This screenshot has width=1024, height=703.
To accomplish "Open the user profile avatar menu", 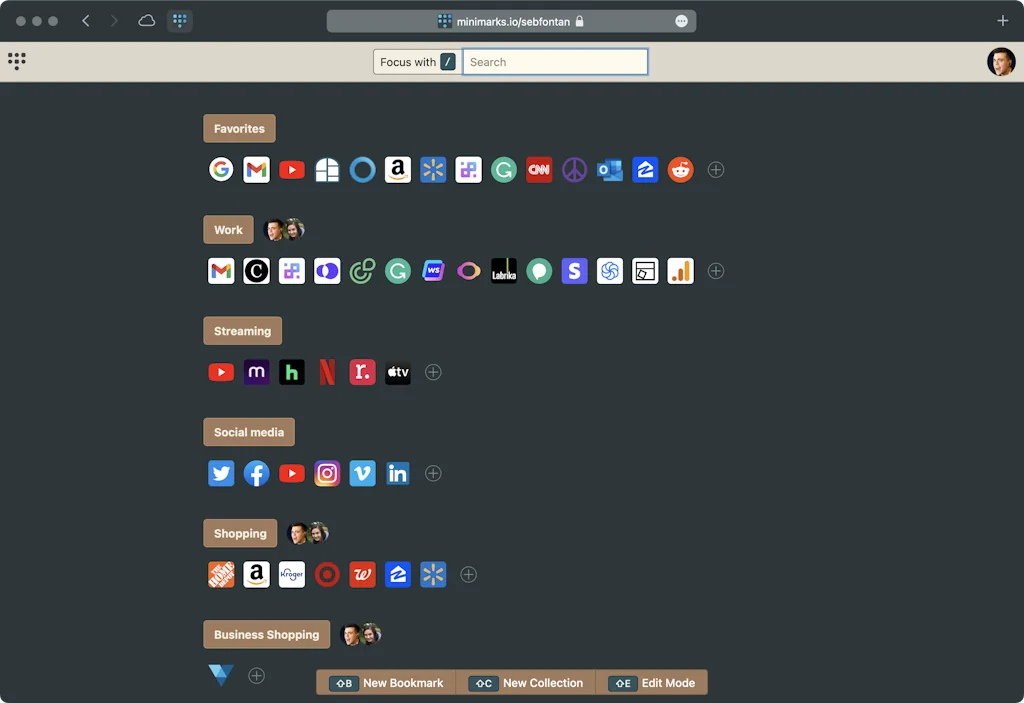I will [1001, 62].
